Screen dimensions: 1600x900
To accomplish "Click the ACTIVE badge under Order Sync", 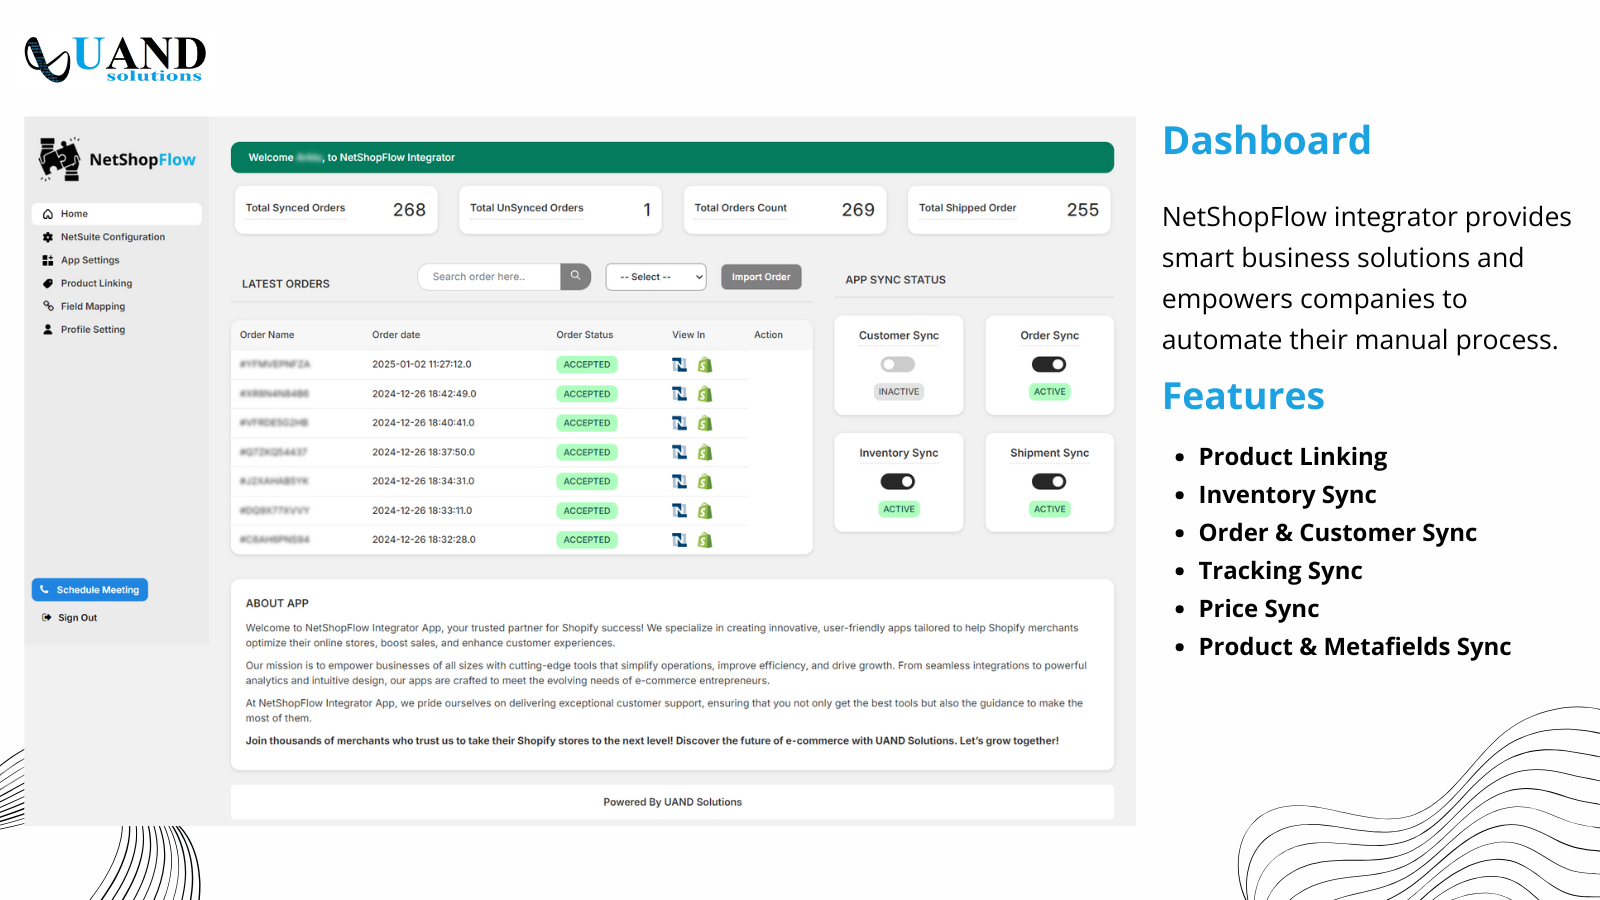I will coord(1050,392).
